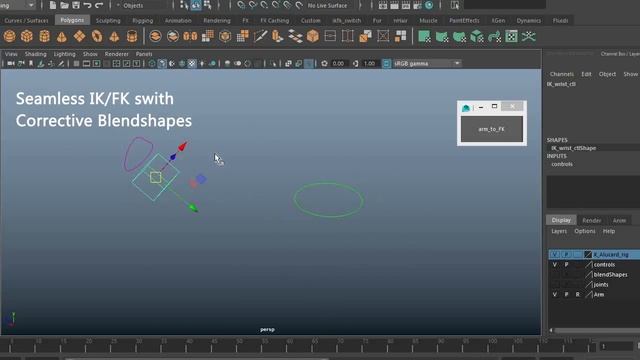The height and width of the screenshot is (360, 640).
Task: Click the green automatic mapping cube icon
Action: tap(477, 36)
